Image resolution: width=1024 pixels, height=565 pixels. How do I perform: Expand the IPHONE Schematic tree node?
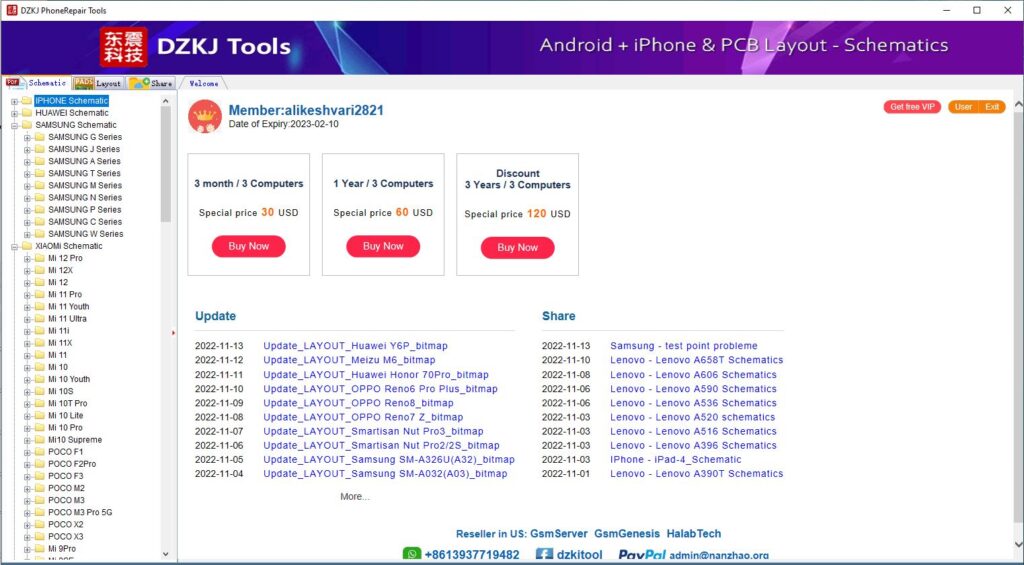click(x=14, y=101)
